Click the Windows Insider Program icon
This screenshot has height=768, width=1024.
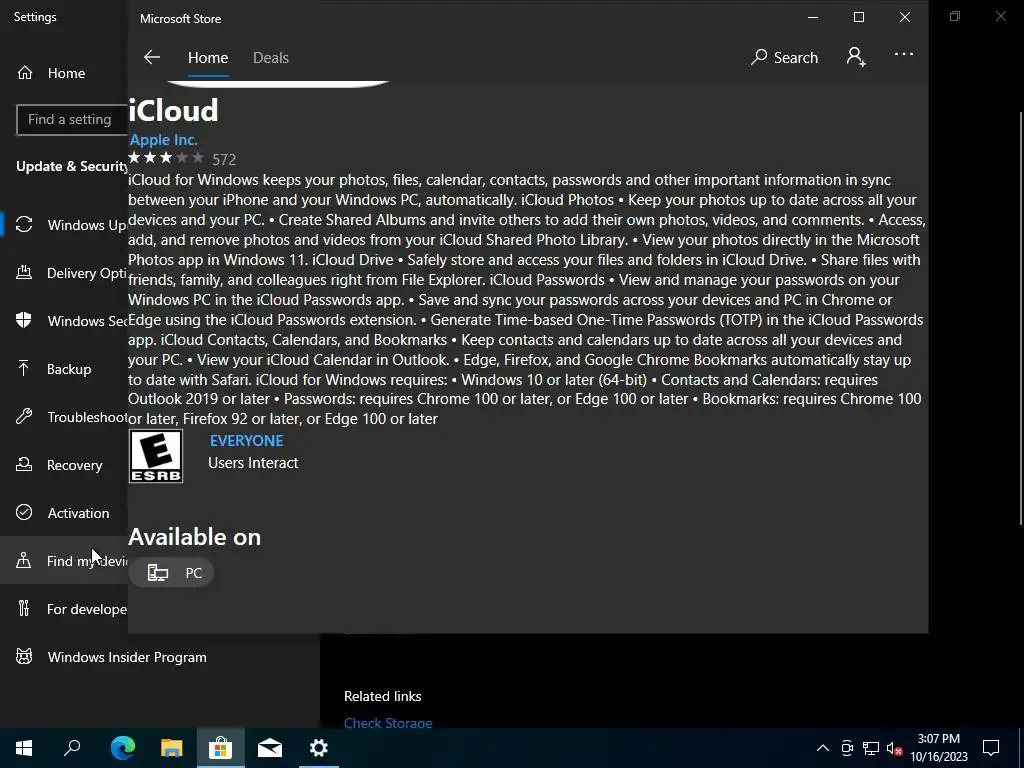(x=24, y=656)
